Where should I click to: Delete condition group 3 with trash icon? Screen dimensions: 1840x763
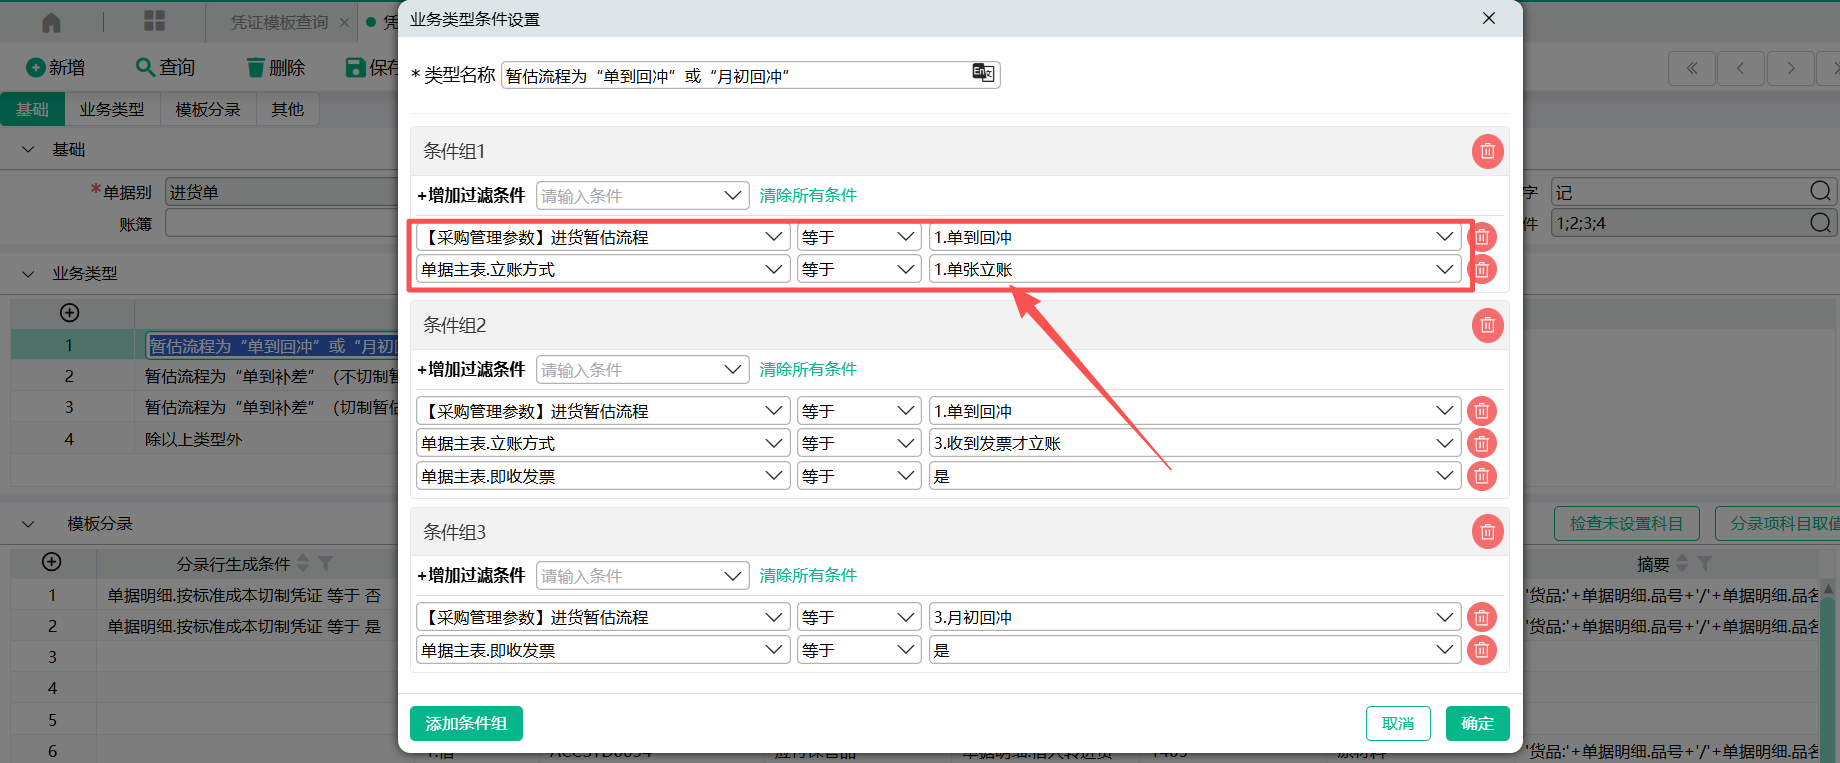[x=1487, y=532]
